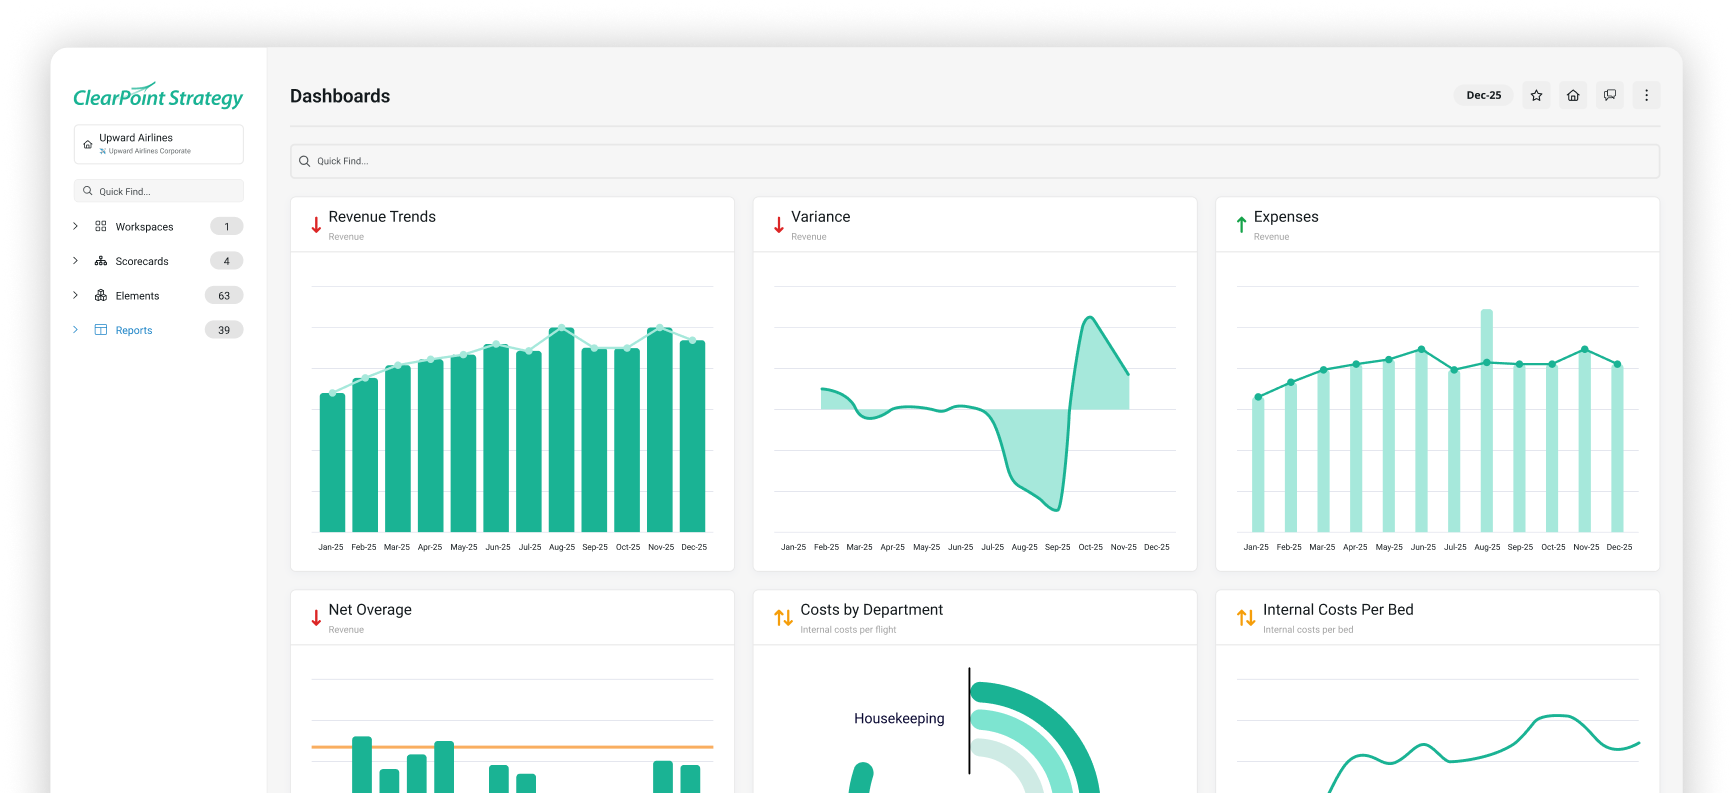Viewport: 1733px width, 793px height.
Task: Click the Reports table icon
Action: (101, 330)
